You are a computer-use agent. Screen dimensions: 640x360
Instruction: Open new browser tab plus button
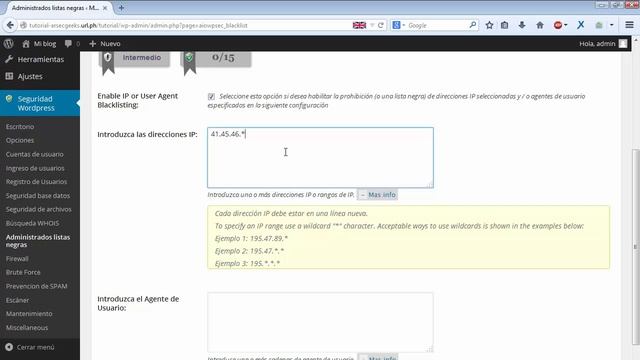pos(121,8)
